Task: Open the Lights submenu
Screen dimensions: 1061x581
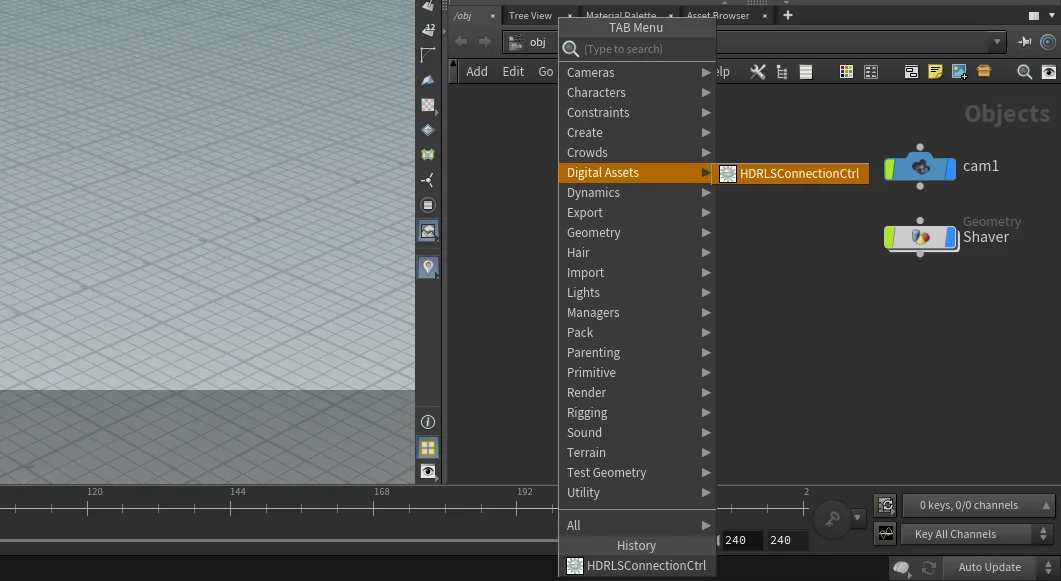Action: pyautogui.click(x=637, y=293)
